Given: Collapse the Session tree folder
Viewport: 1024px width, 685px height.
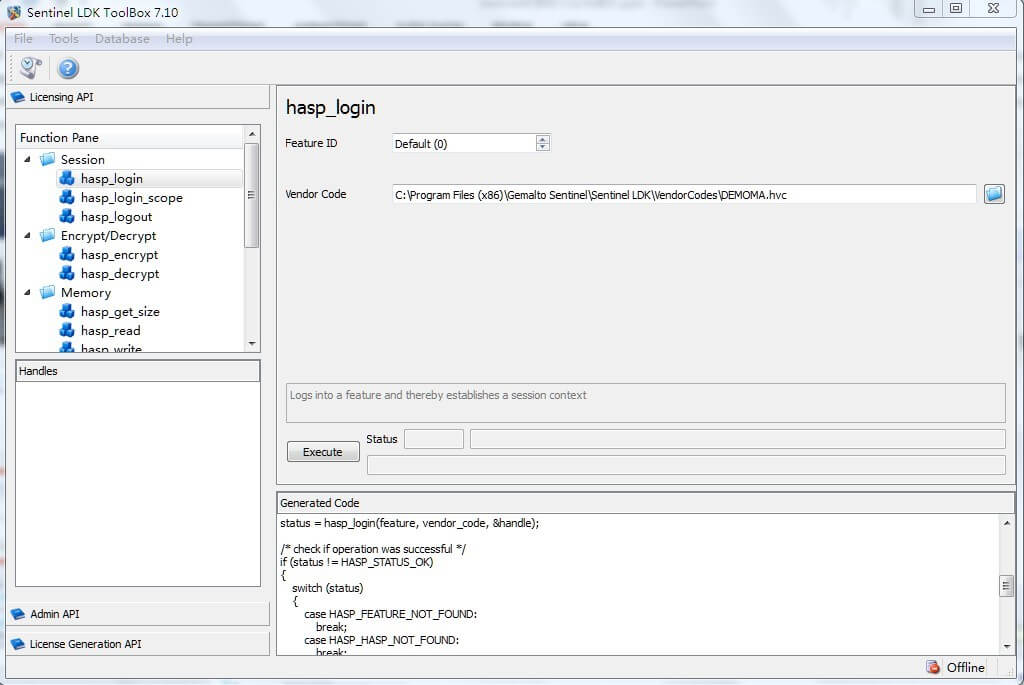Looking at the screenshot, I should coord(27,160).
